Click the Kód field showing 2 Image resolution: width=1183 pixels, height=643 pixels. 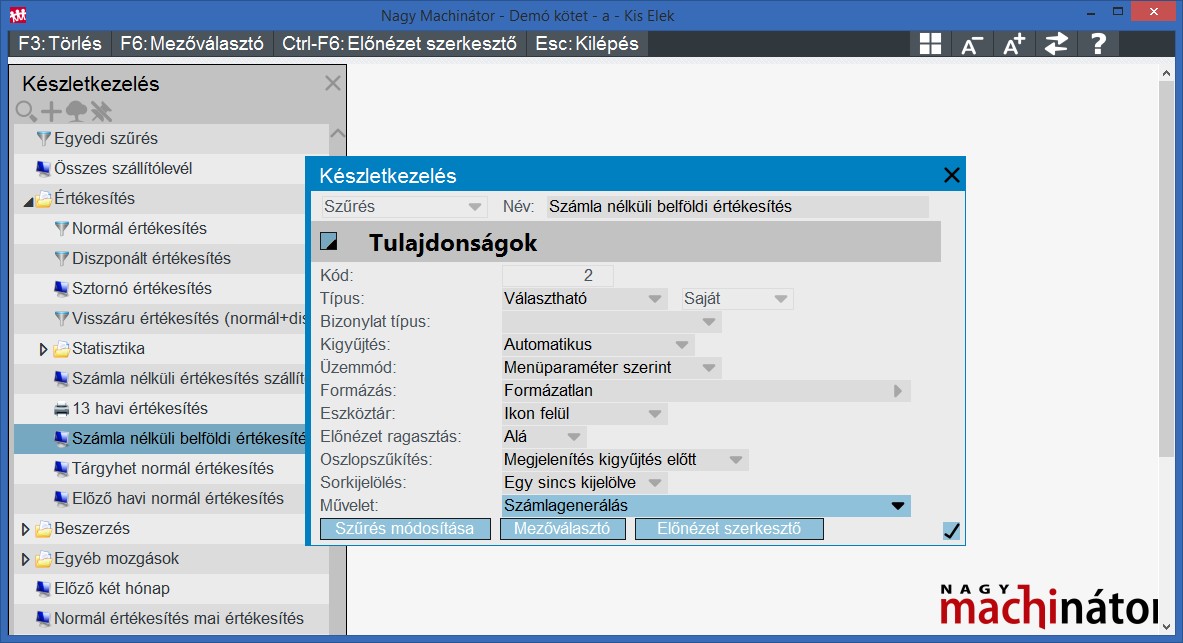[x=558, y=275]
